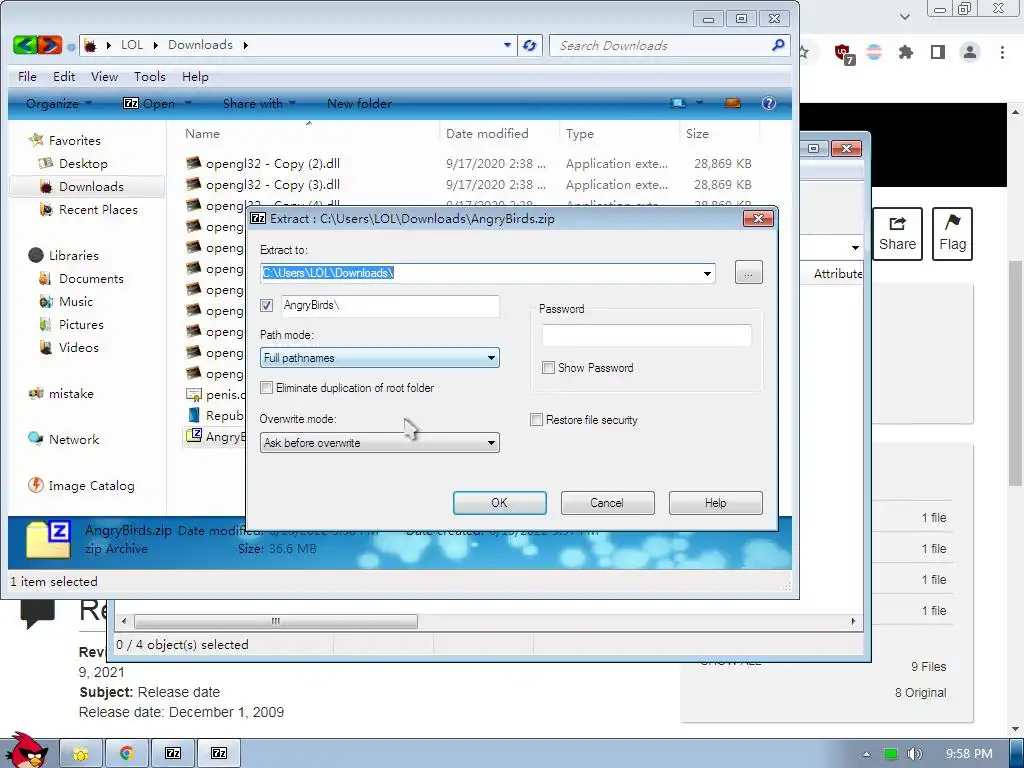The image size is (1024, 768).
Task: Click the change view icon in Explorer toolbar
Action: click(x=679, y=103)
